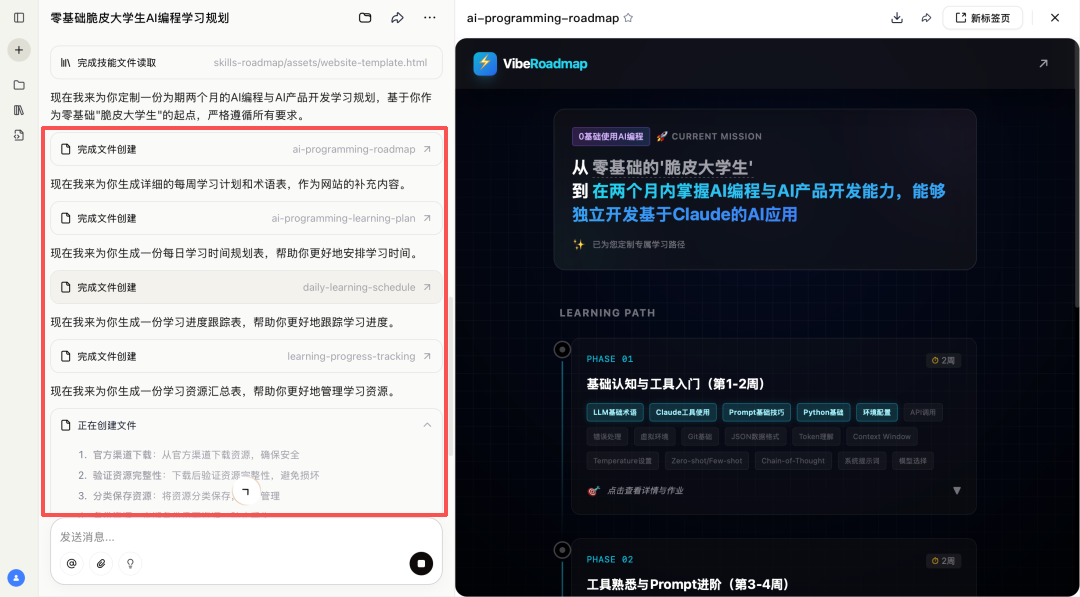
Task: Open 完成技能文件读取 website-template.html row
Action: (247, 63)
